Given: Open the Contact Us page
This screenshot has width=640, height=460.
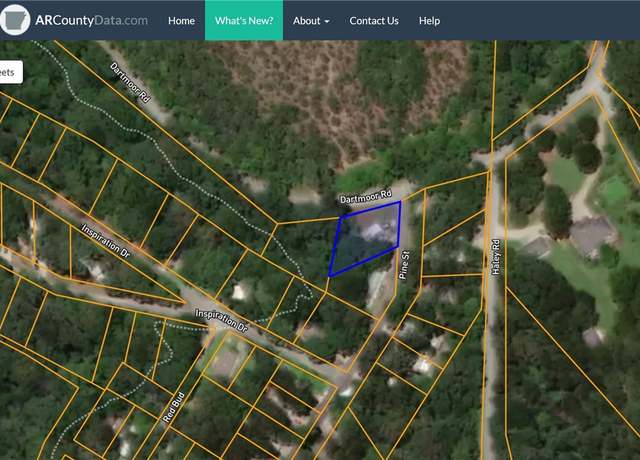Looking at the screenshot, I should [x=374, y=20].
